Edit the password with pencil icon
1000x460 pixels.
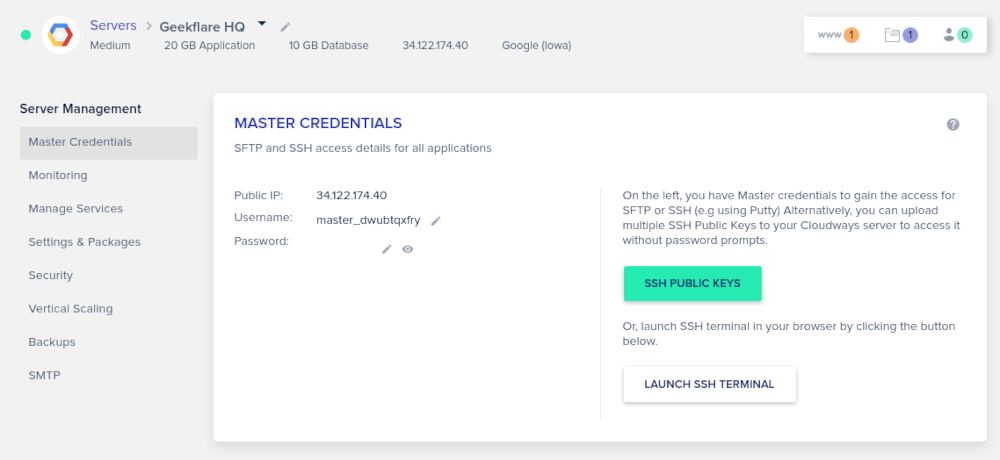pyautogui.click(x=387, y=249)
